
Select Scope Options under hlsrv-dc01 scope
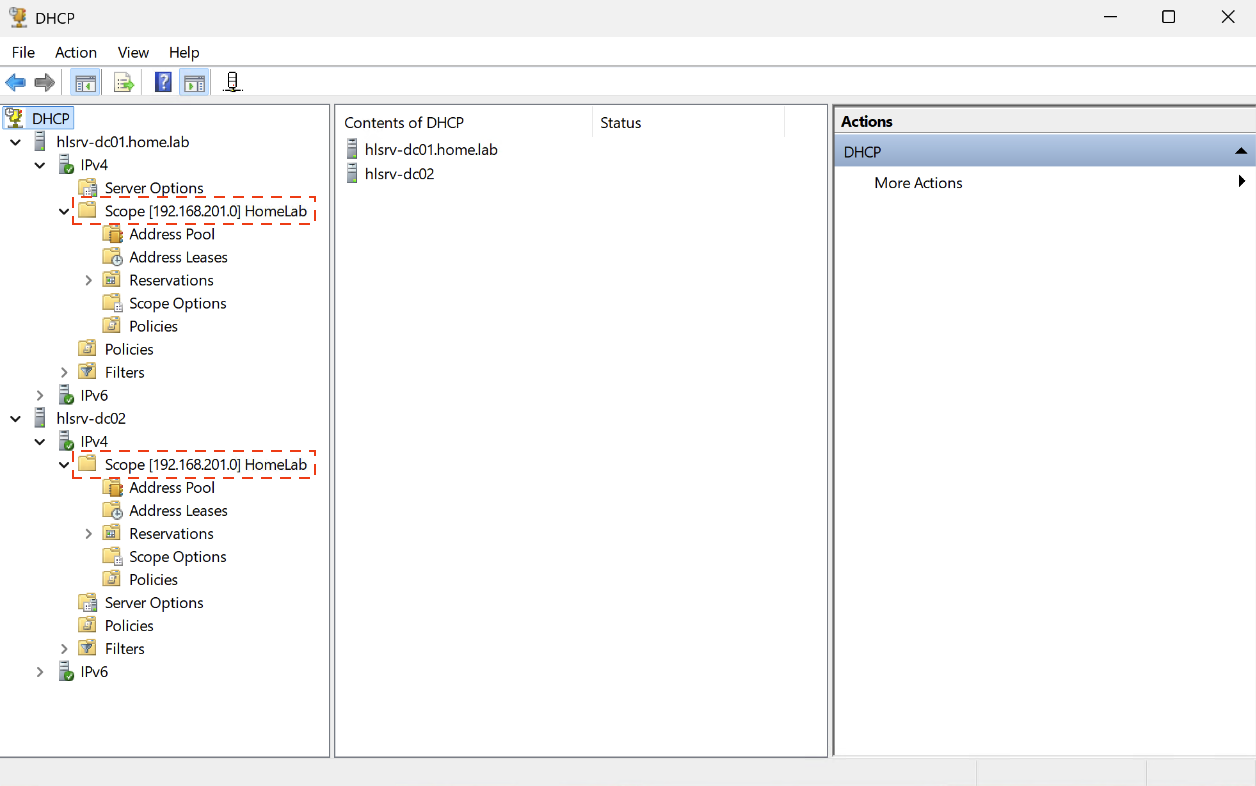click(177, 304)
